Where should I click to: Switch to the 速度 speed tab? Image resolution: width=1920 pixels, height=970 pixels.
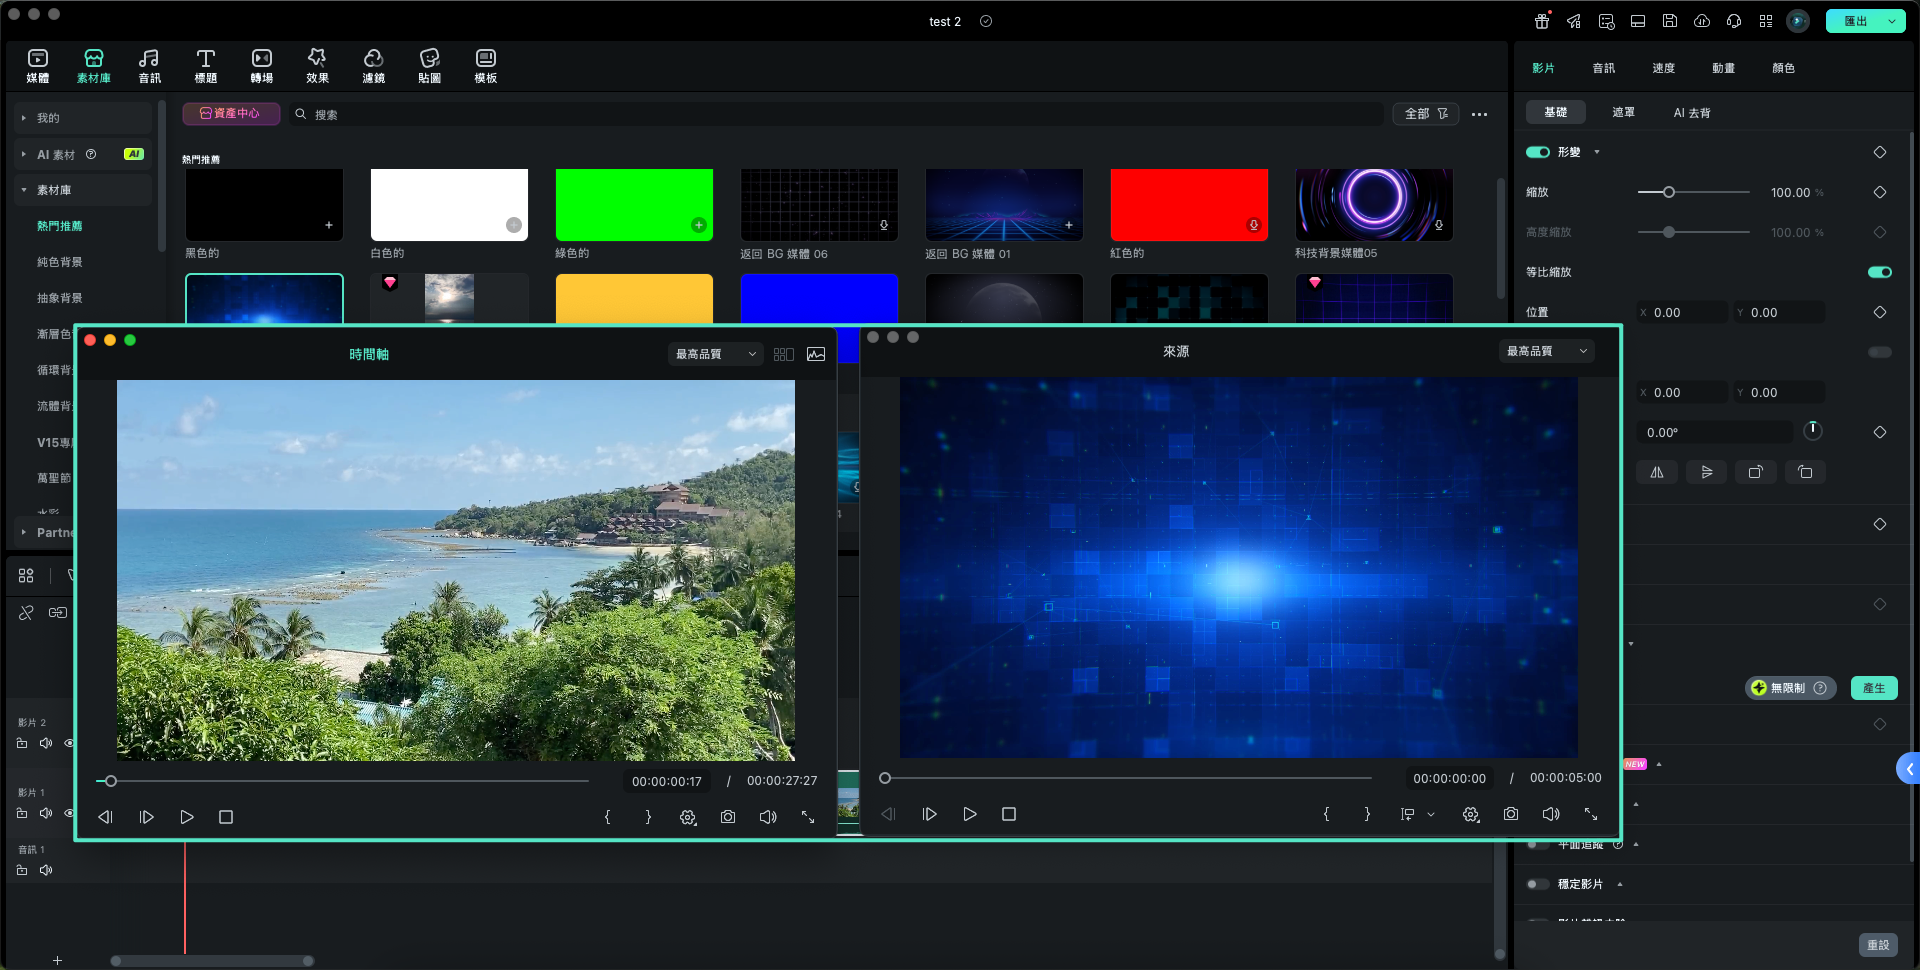tap(1663, 68)
